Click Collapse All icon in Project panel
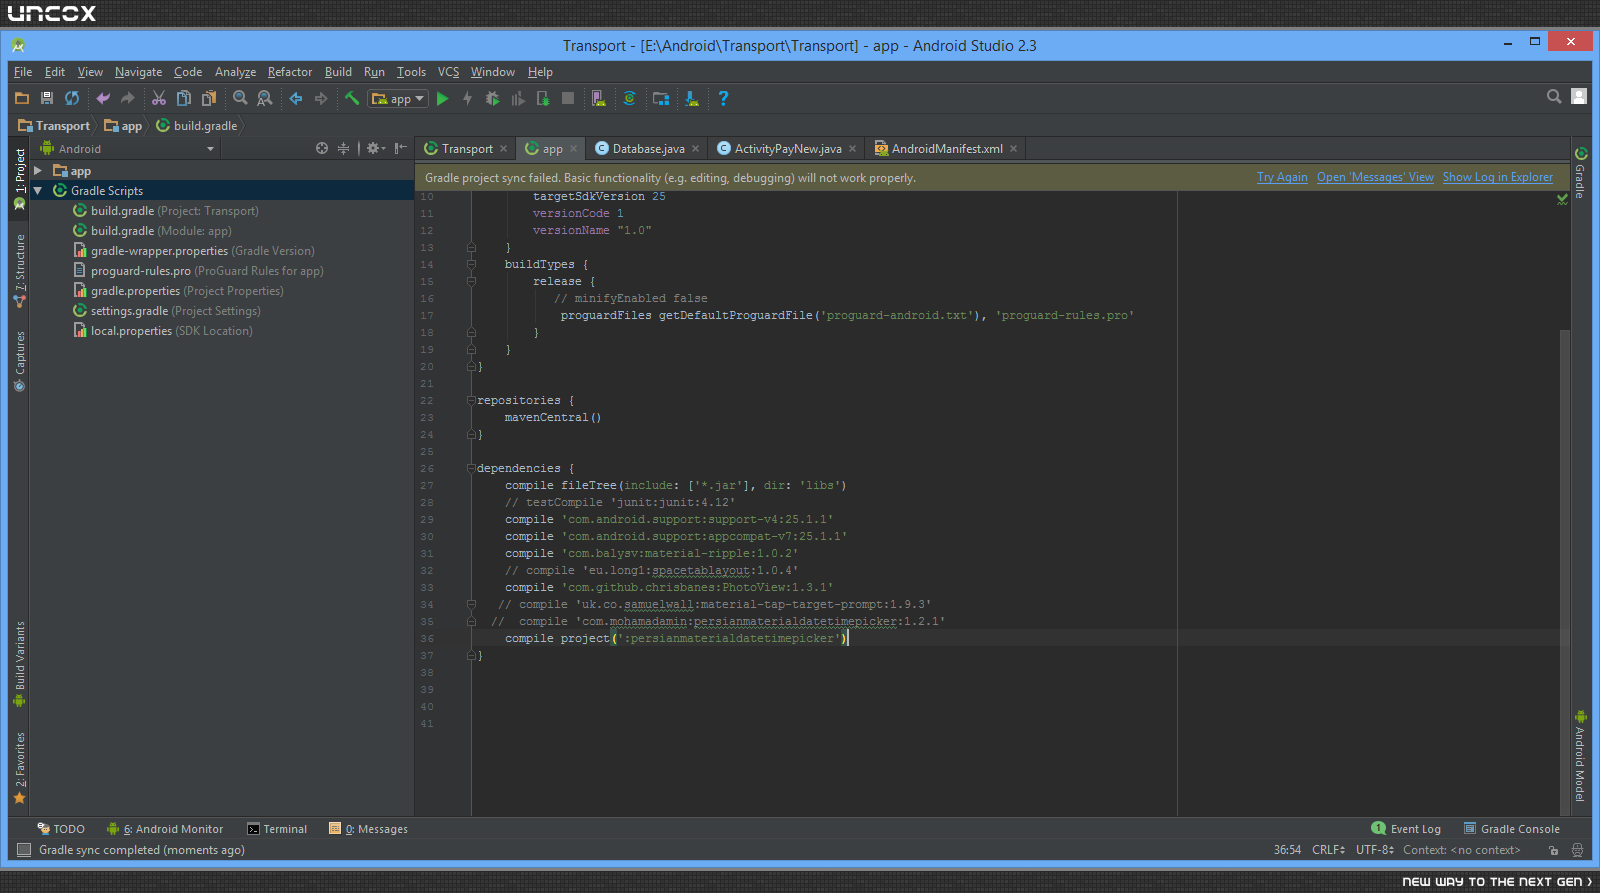This screenshot has width=1600, height=893. coord(344,148)
